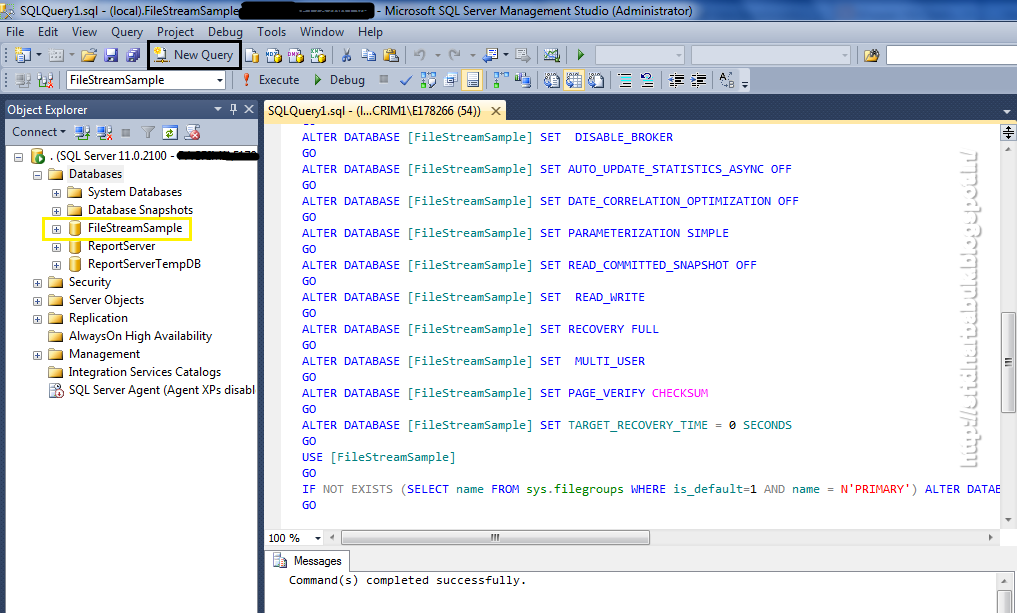The height and width of the screenshot is (613, 1017).
Task: Expand the FileStreamSample database node
Action: (56, 227)
